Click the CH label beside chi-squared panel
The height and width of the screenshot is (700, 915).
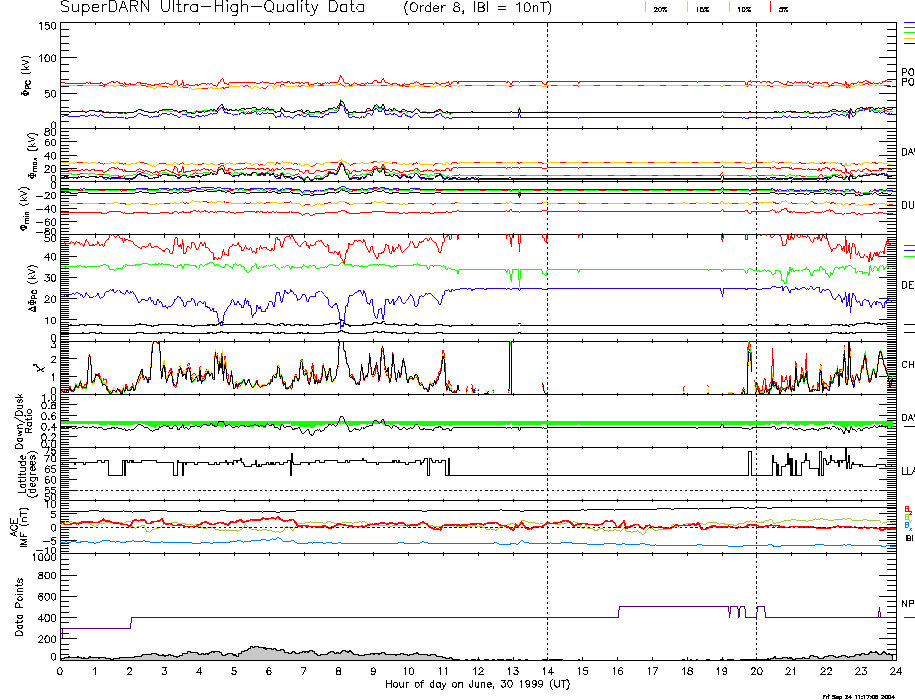(908, 365)
